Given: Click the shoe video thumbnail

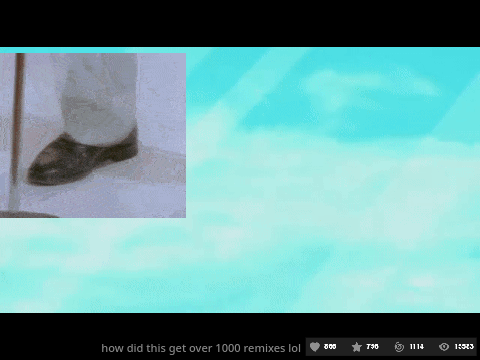Looking at the screenshot, I should point(93,135).
